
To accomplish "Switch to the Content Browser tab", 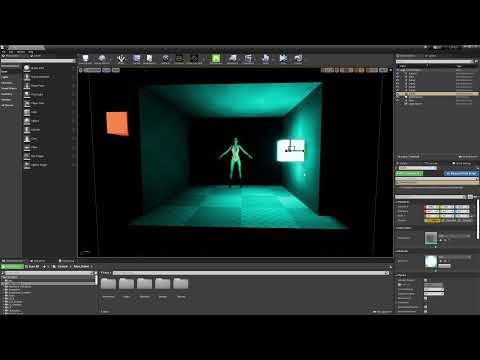I will (x=14, y=261).
